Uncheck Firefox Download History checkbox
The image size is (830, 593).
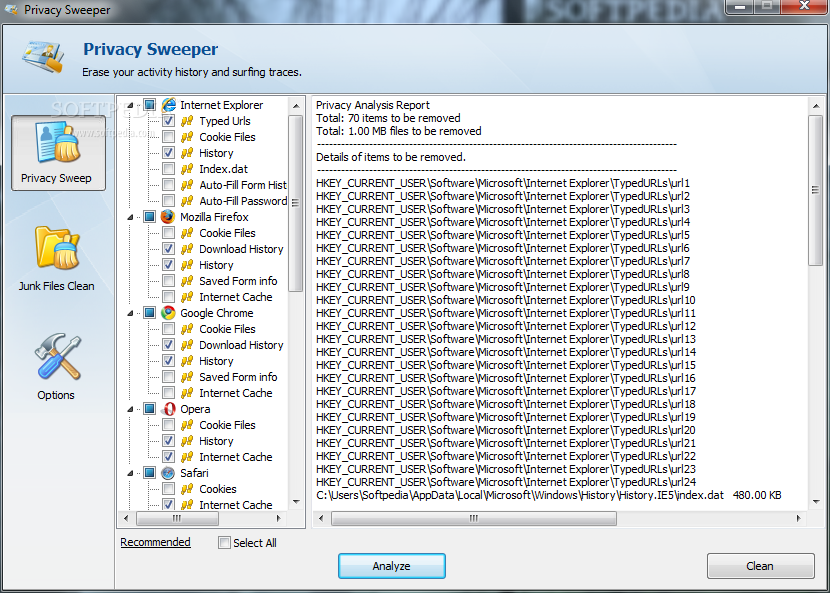pos(168,249)
